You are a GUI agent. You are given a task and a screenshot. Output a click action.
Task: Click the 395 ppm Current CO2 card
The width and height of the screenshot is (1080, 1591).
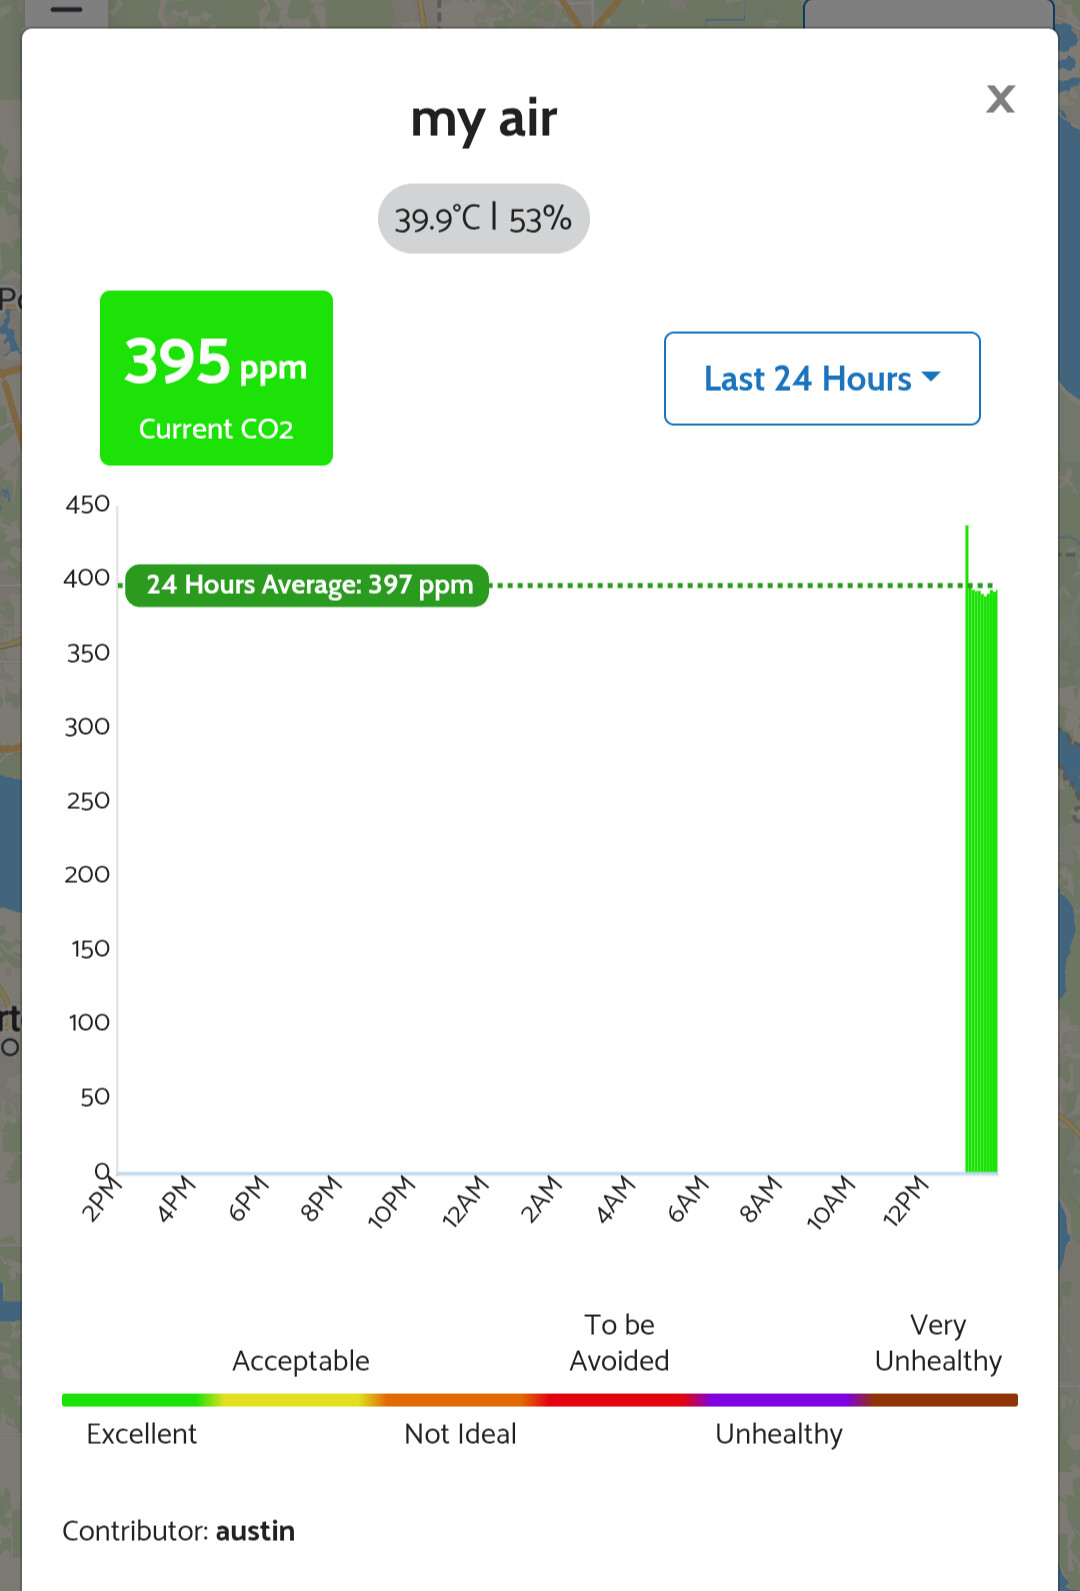point(216,378)
